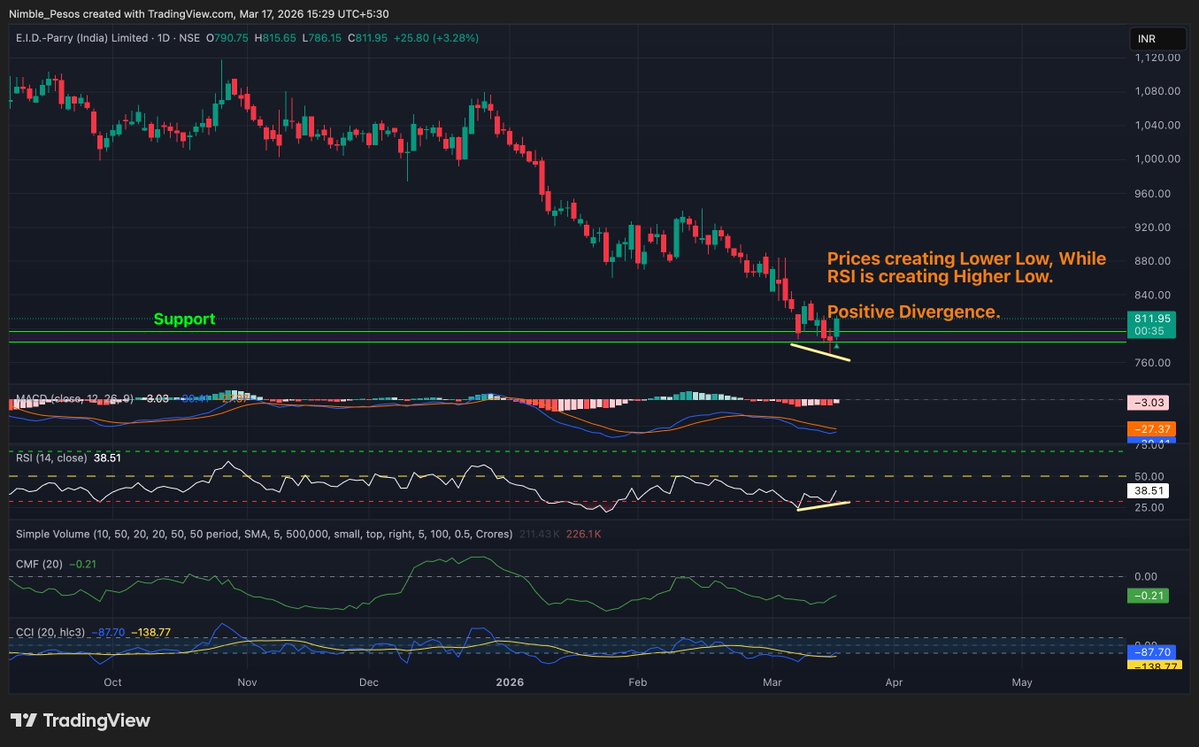Screen dimensions: 1199x747
Task: Click the green -0.21 CMF axis tag
Action: (1148, 596)
